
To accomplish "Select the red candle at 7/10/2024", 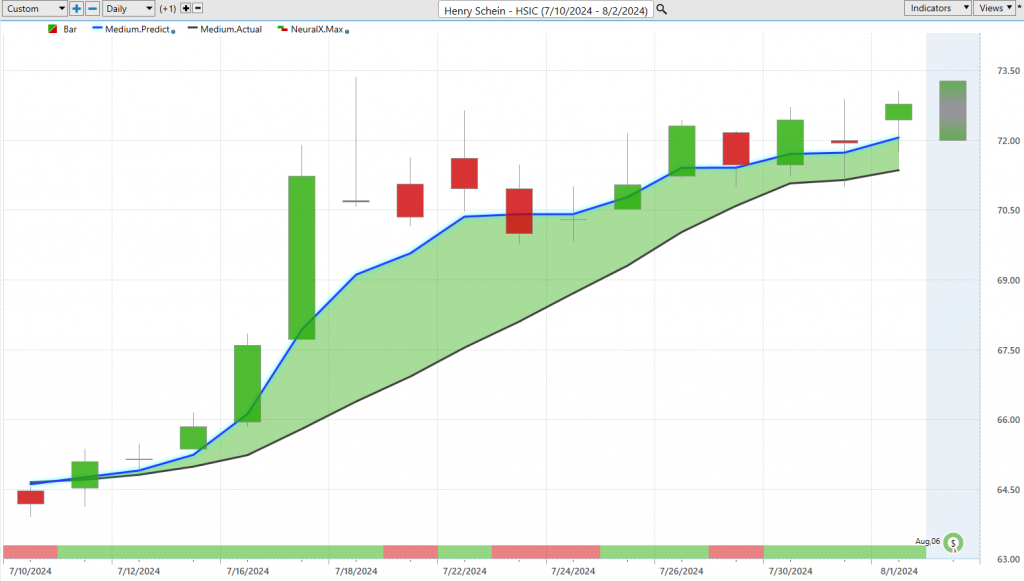I will pyautogui.click(x=30, y=497).
